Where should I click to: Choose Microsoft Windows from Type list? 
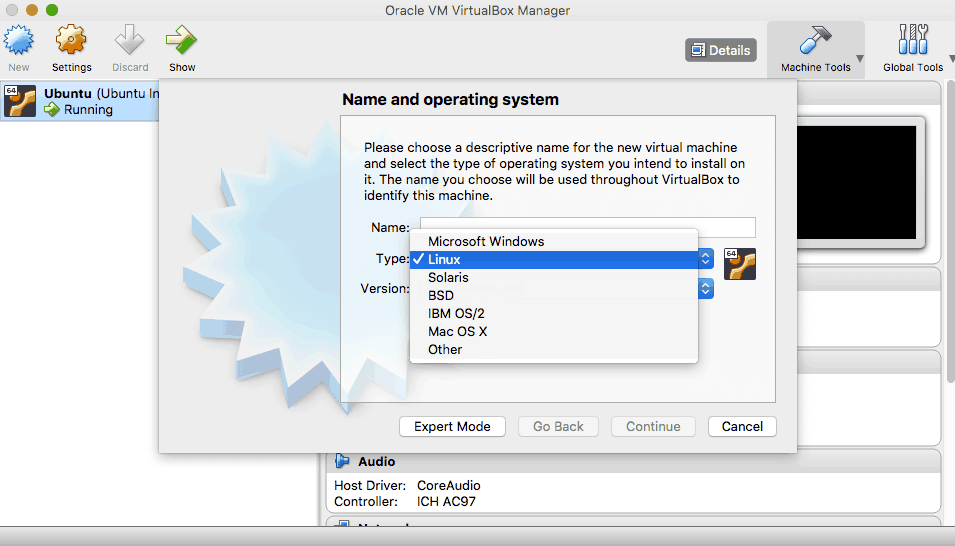click(554, 241)
